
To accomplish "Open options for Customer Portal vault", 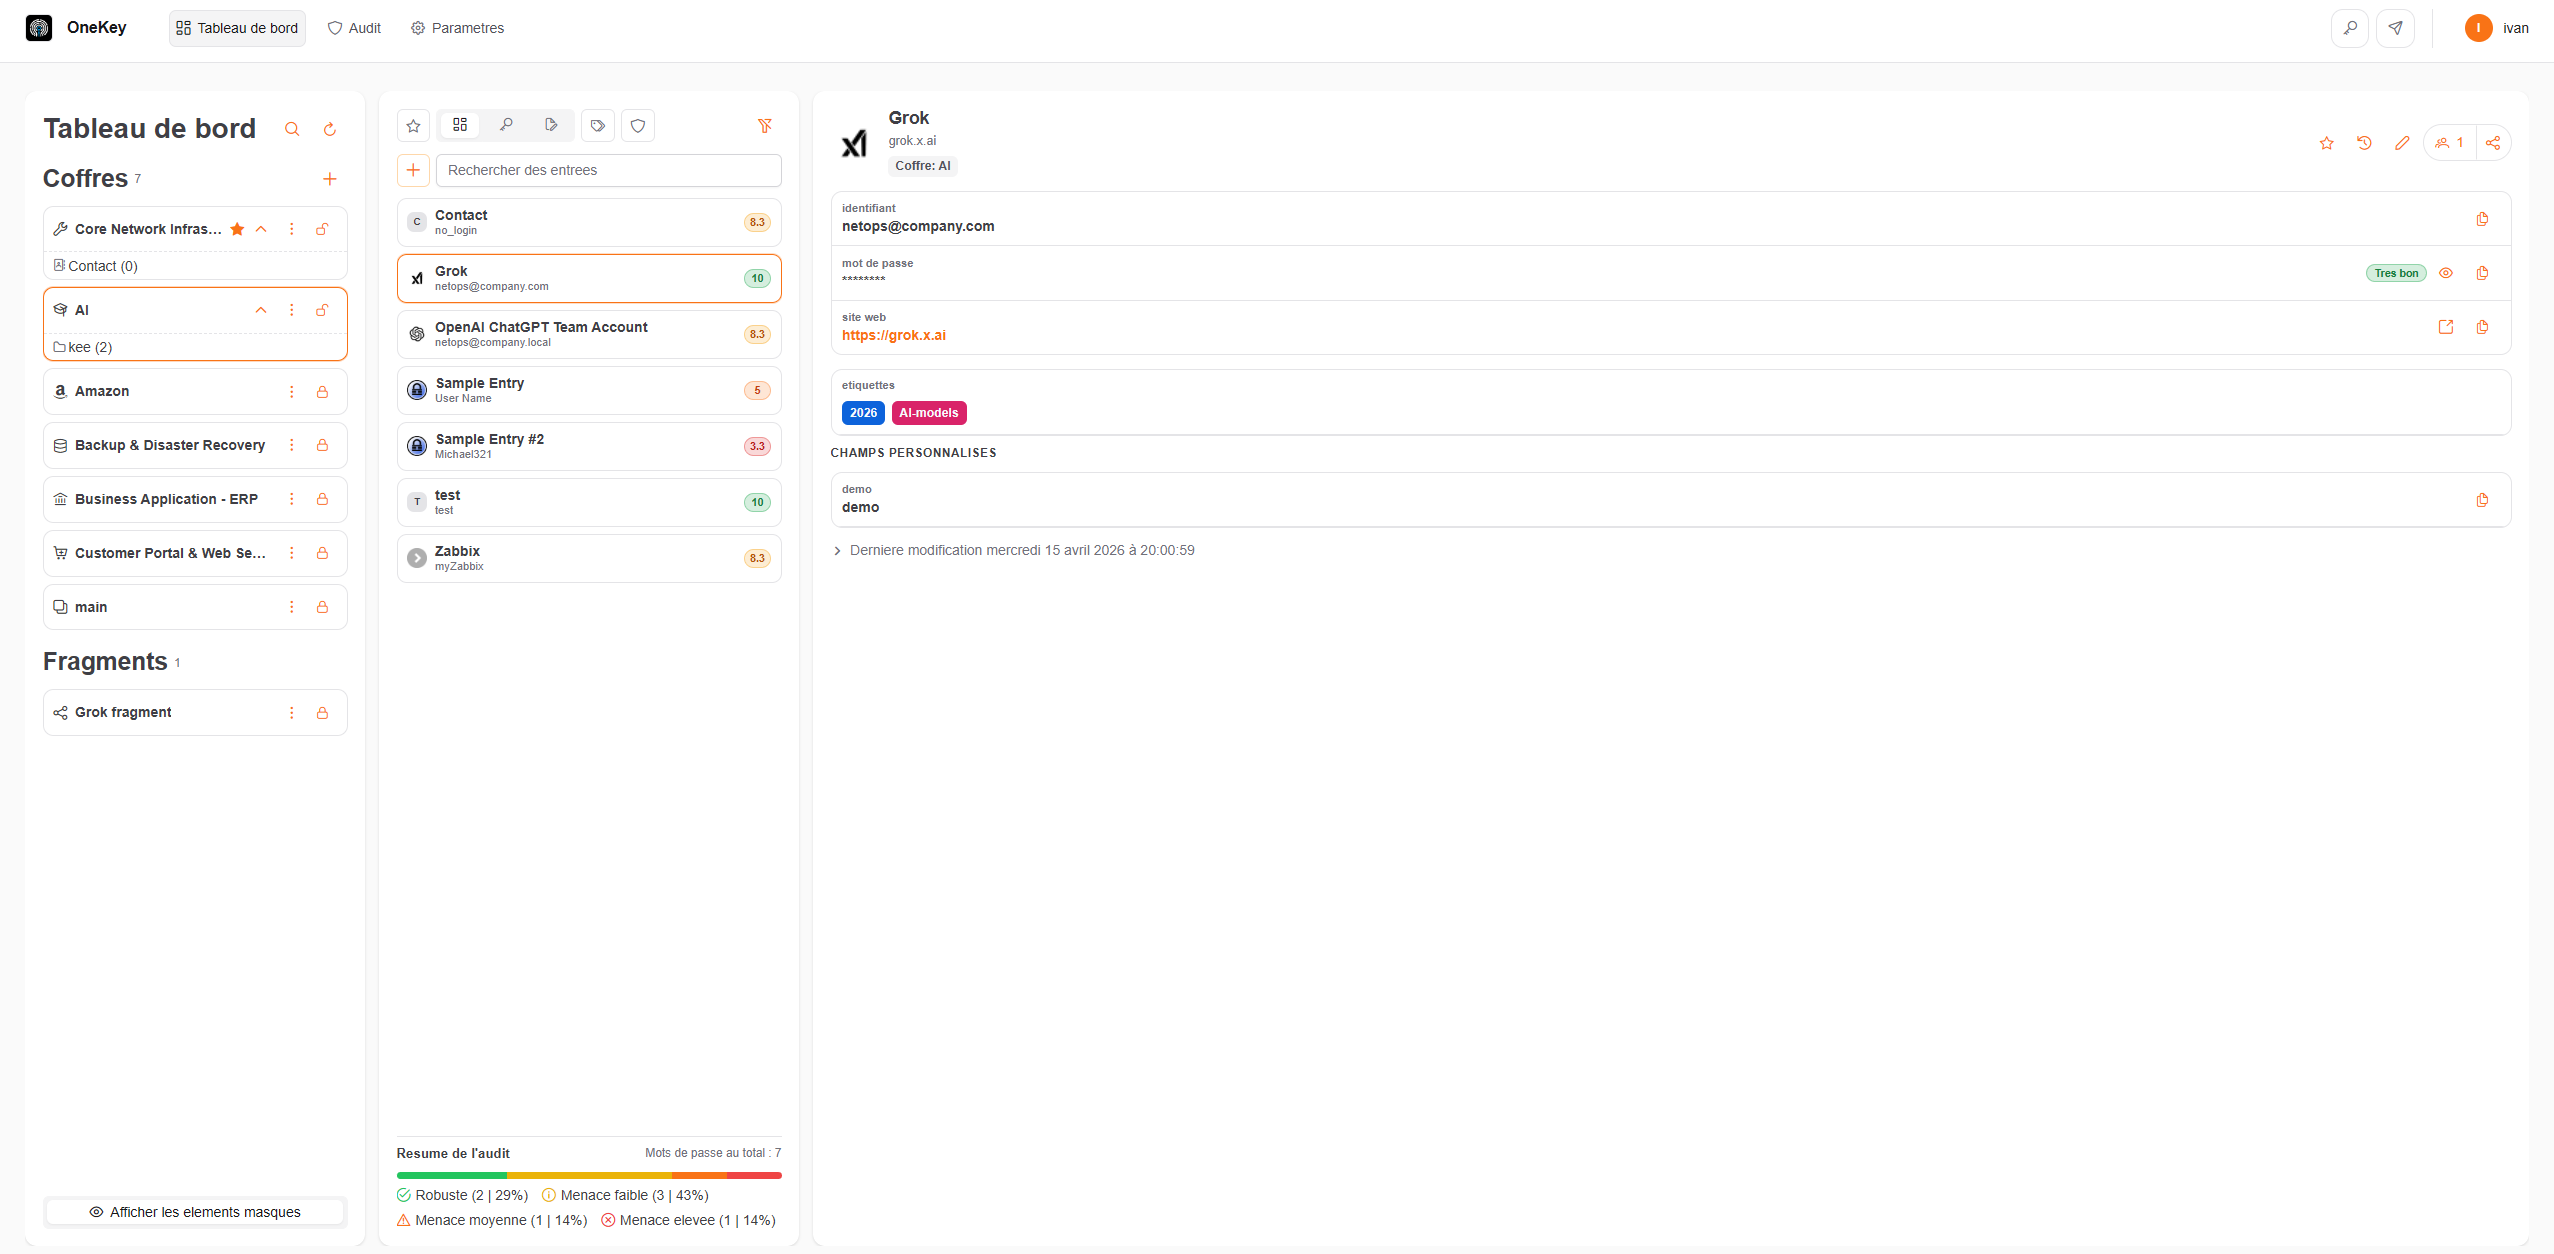I will [x=292, y=554].
